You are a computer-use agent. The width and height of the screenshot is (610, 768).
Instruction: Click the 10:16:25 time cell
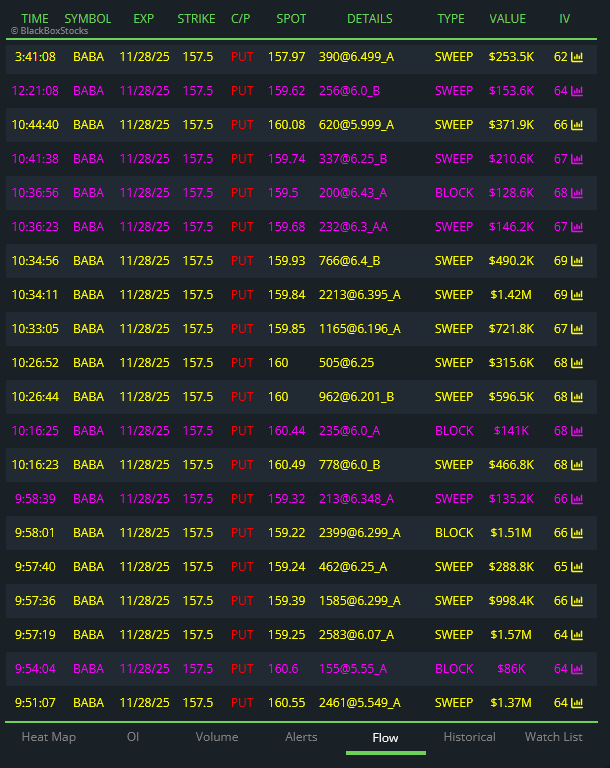(x=35, y=431)
